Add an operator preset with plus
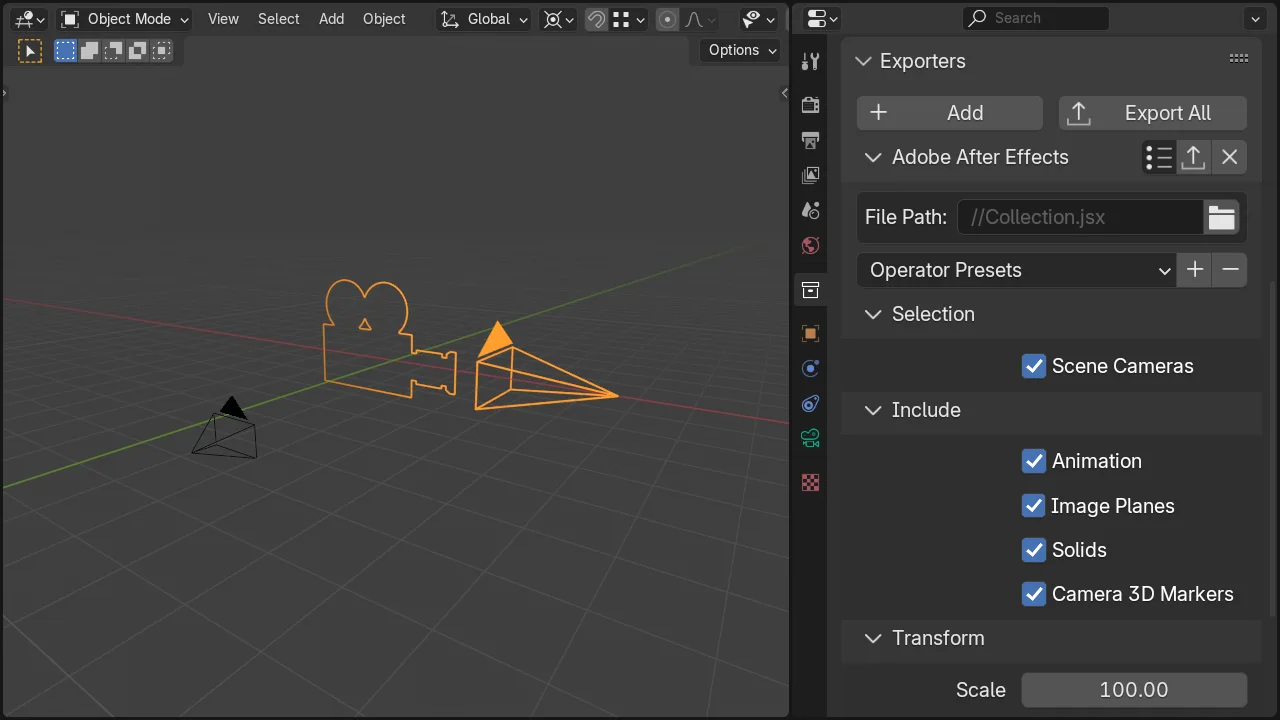The image size is (1280, 720). 1195,270
